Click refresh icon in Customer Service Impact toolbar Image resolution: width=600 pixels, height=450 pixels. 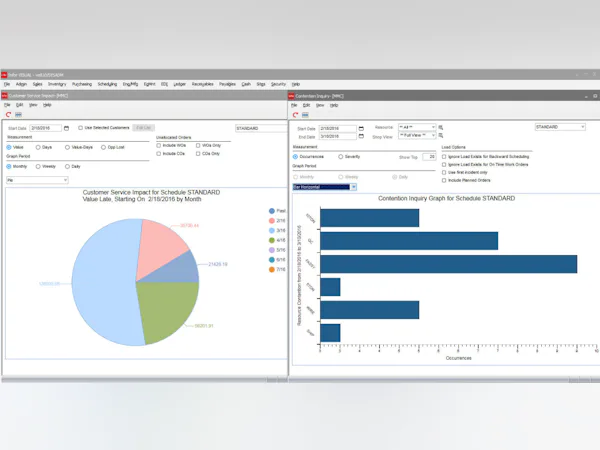(x=8, y=114)
